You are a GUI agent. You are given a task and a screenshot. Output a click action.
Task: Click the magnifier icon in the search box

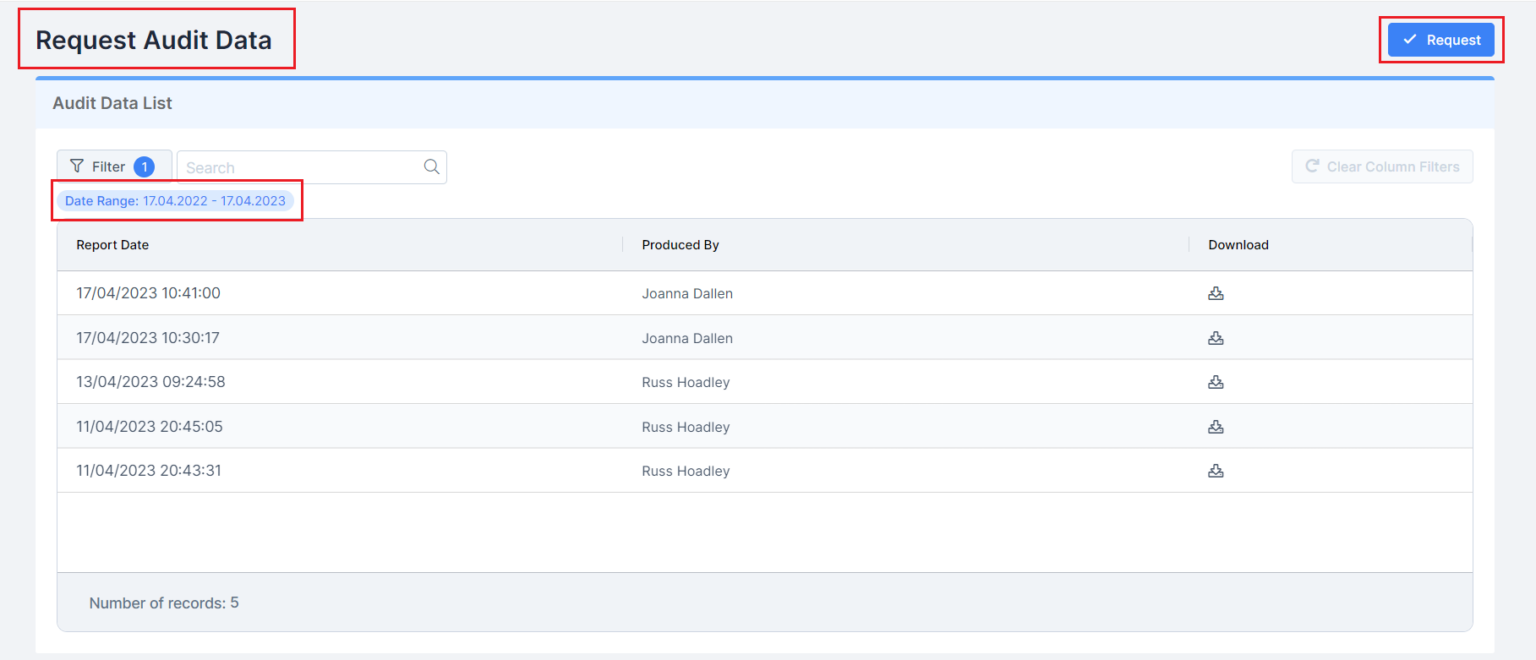(x=430, y=166)
